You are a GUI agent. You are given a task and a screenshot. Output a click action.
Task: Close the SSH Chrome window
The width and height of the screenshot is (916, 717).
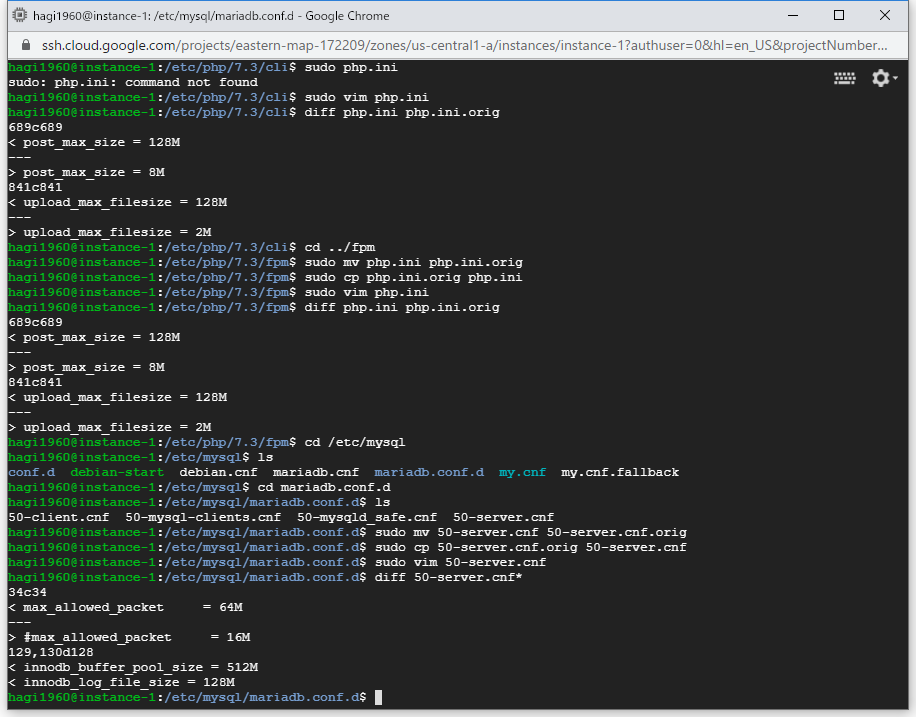coord(884,16)
